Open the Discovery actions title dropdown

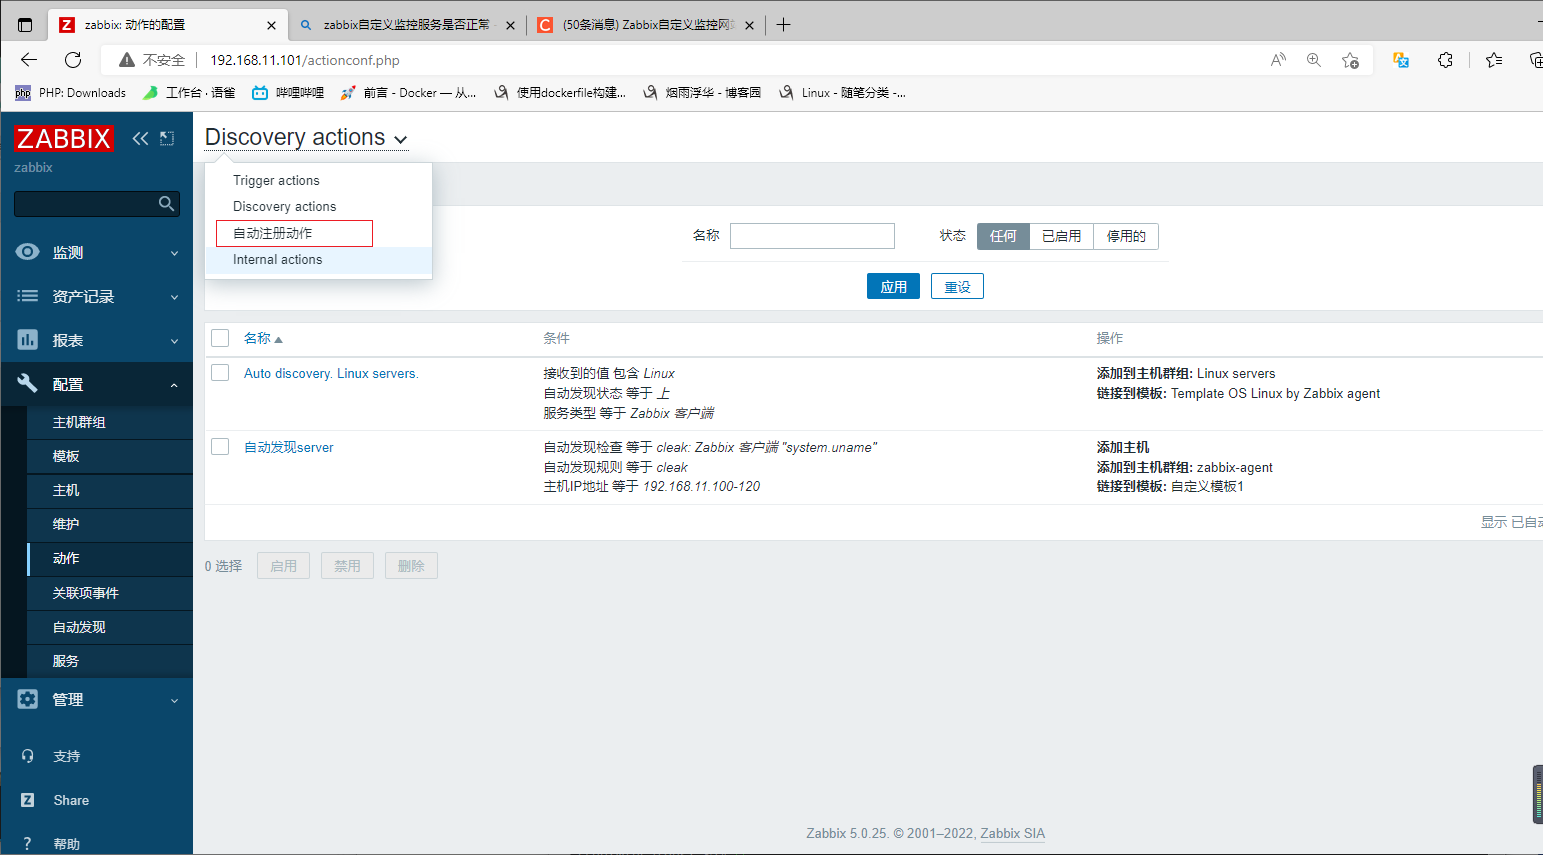click(306, 138)
